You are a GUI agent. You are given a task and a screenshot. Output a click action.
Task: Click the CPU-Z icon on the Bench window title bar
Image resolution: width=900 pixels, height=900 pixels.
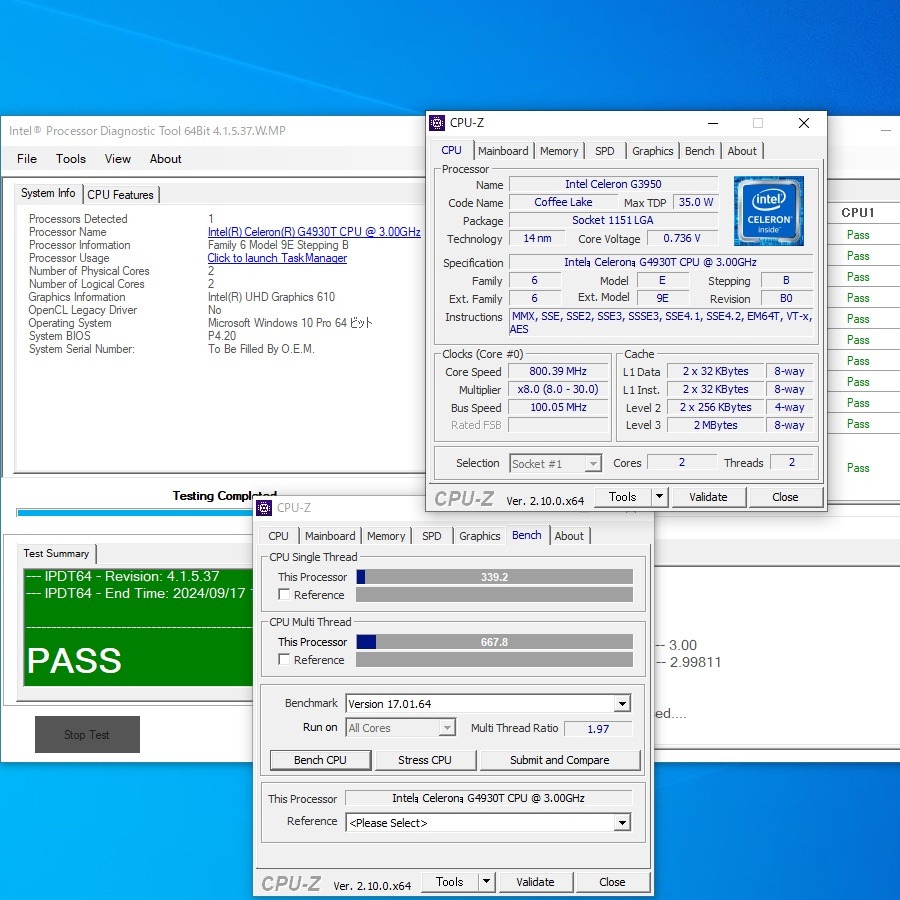click(264, 508)
